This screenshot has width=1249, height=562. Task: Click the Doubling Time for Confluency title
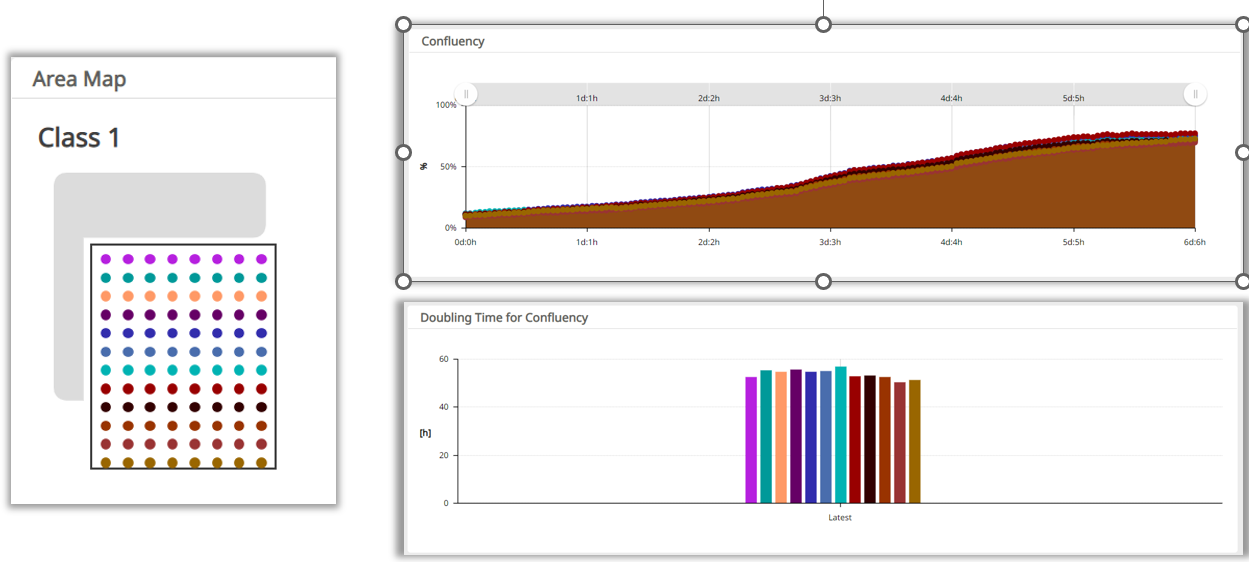click(x=504, y=317)
